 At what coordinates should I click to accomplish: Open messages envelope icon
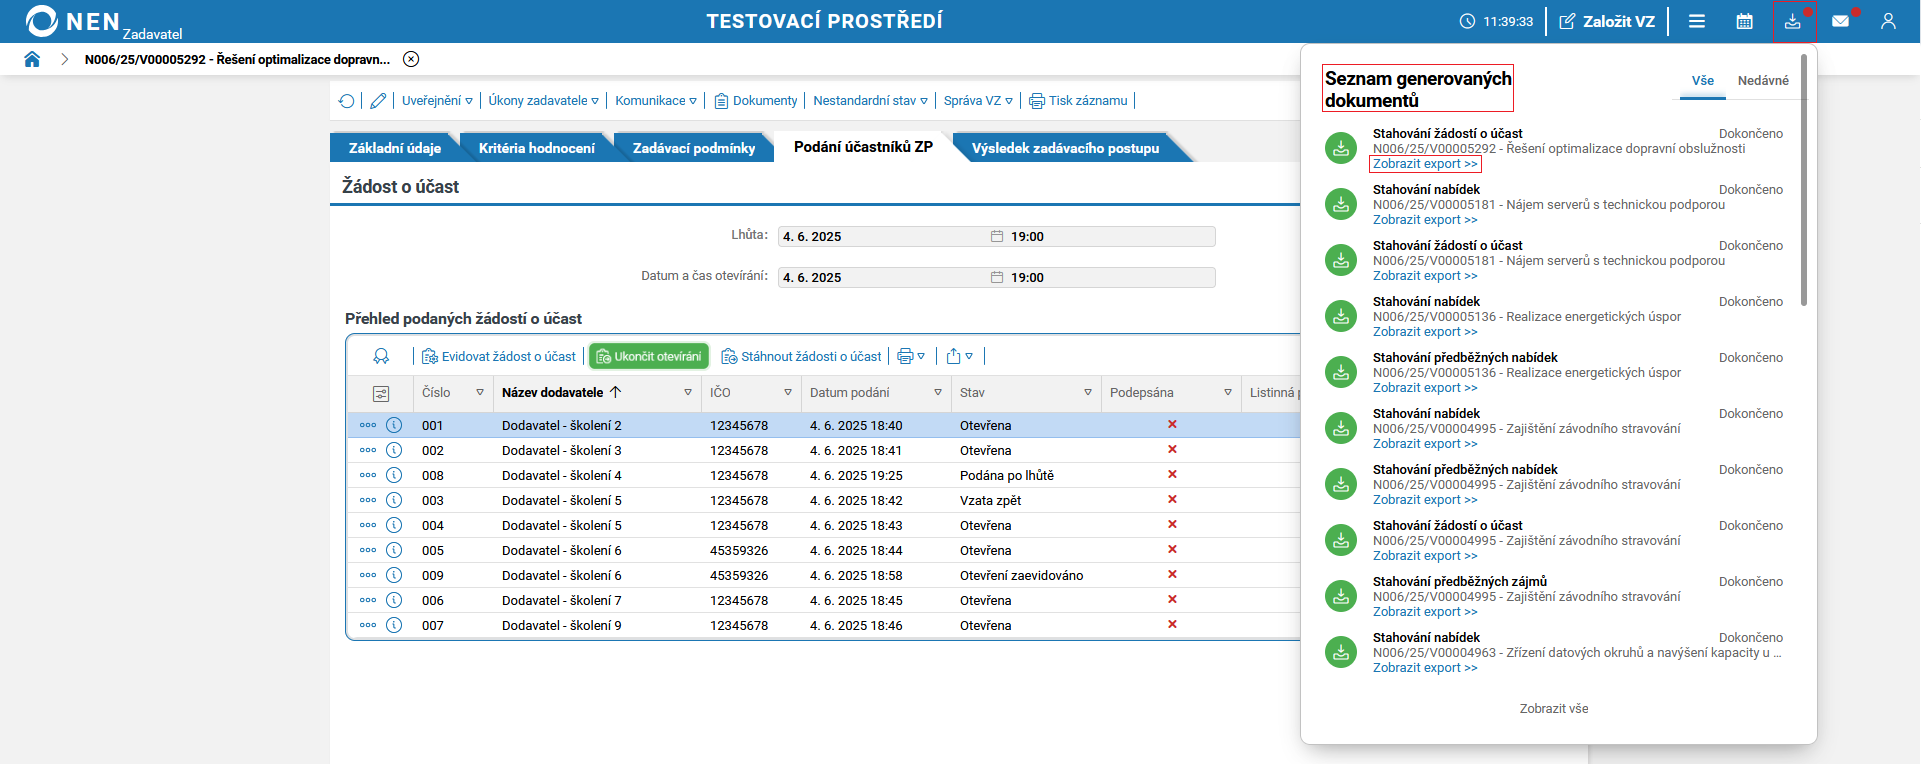pyautogui.click(x=1840, y=21)
